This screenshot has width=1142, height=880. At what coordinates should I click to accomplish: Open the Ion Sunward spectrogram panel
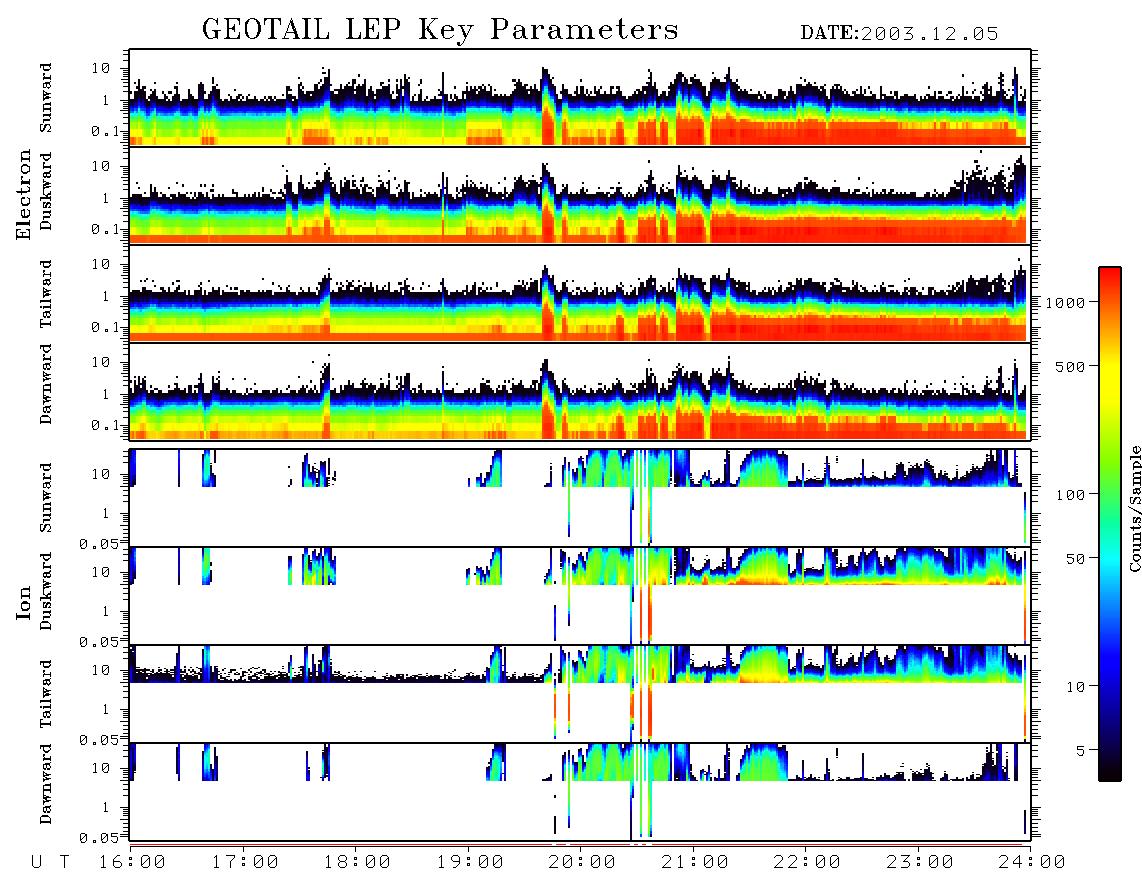(x=580, y=498)
